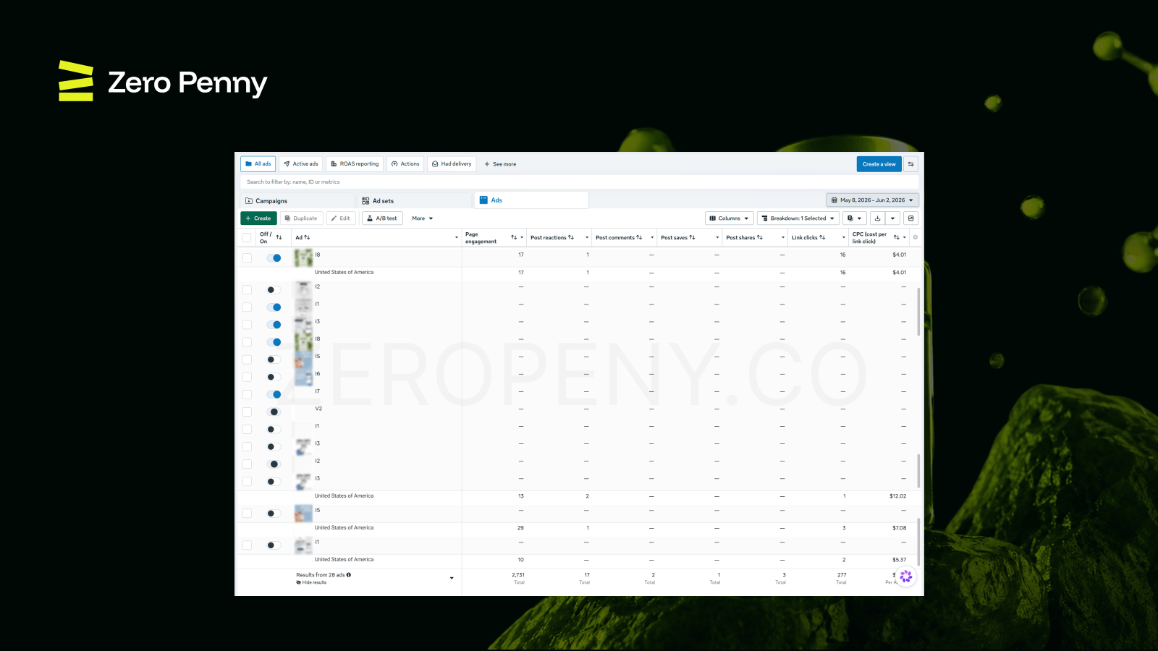Open the Post reactions column dropdown arrow
This screenshot has height=651, width=1158.
586,238
